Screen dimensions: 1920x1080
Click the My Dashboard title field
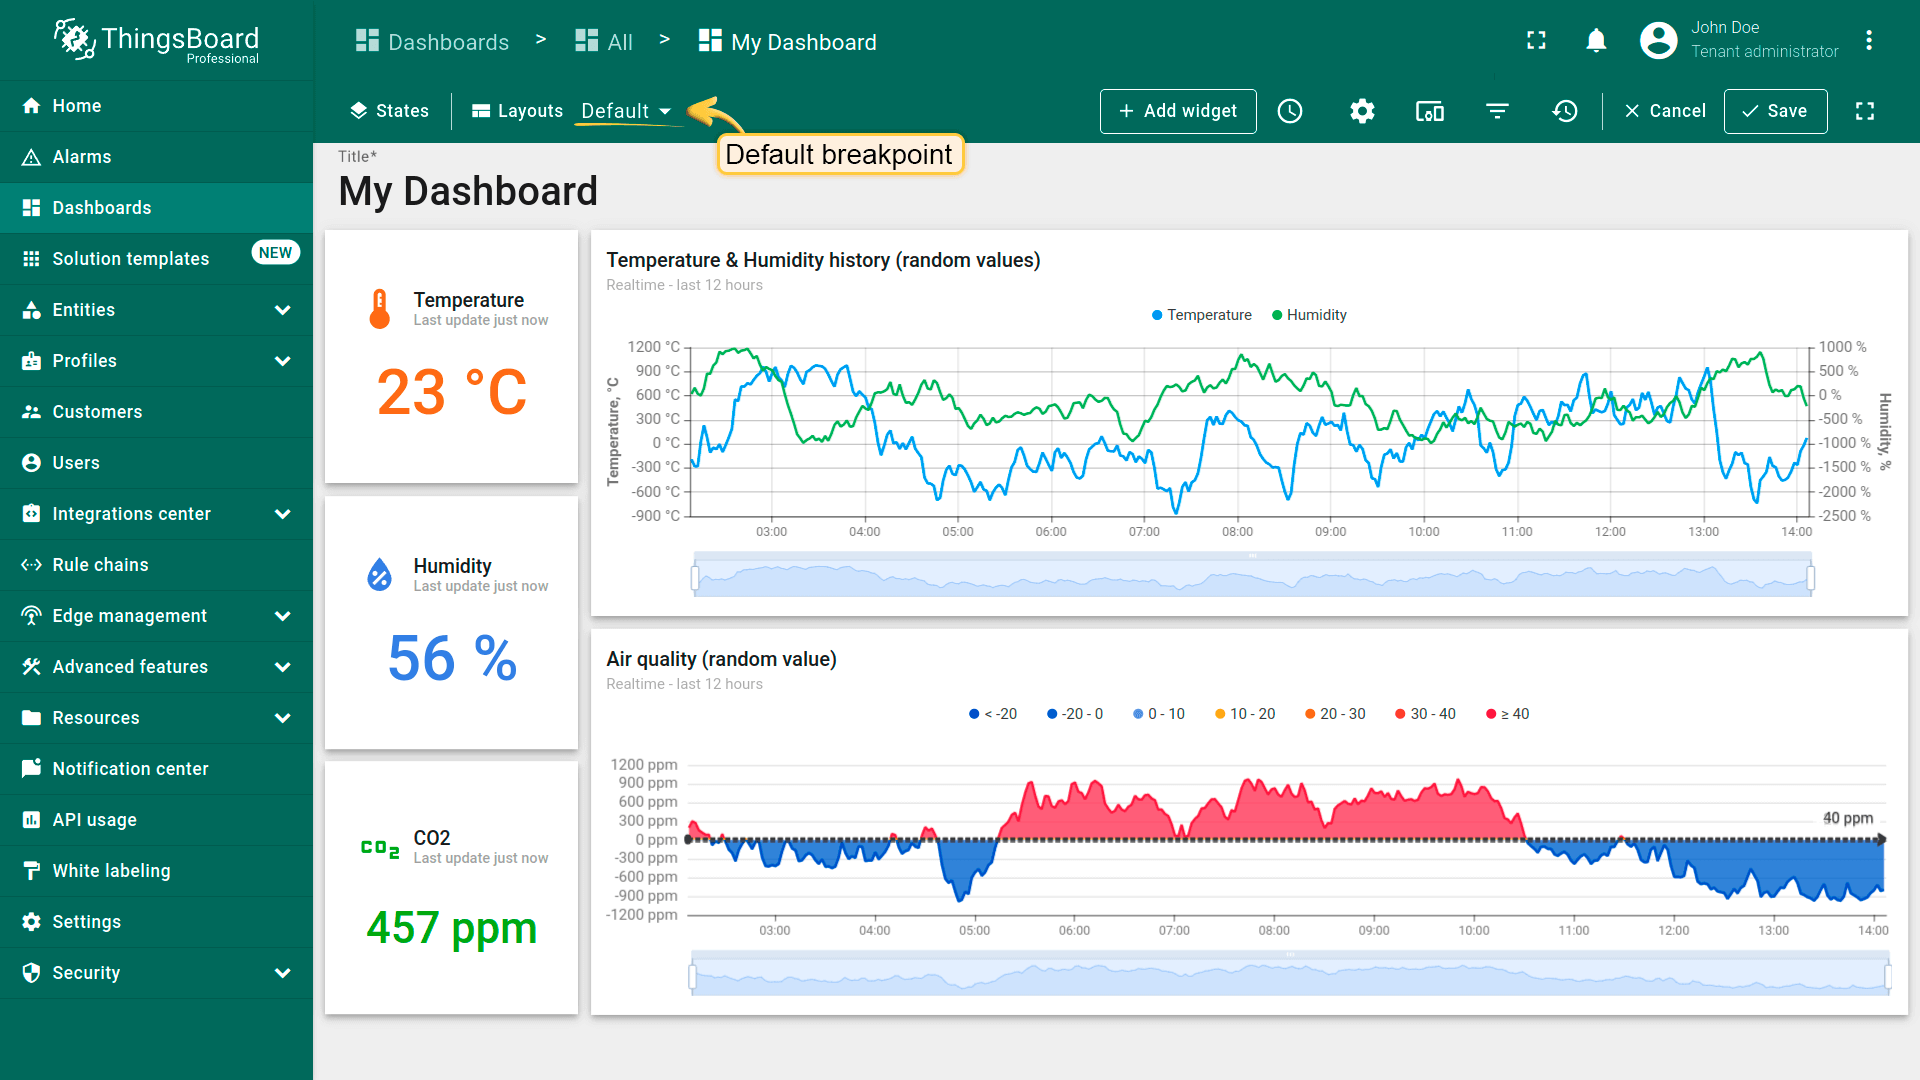(468, 191)
